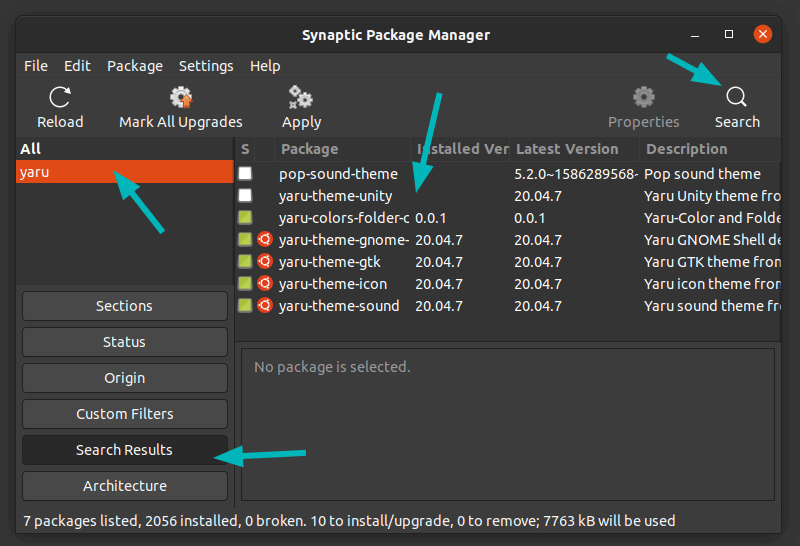The width and height of the screenshot is (800, 546).
Task: Click Ubuntu logo icon beside yaru-theme-sound
Action: click(265, 306)
